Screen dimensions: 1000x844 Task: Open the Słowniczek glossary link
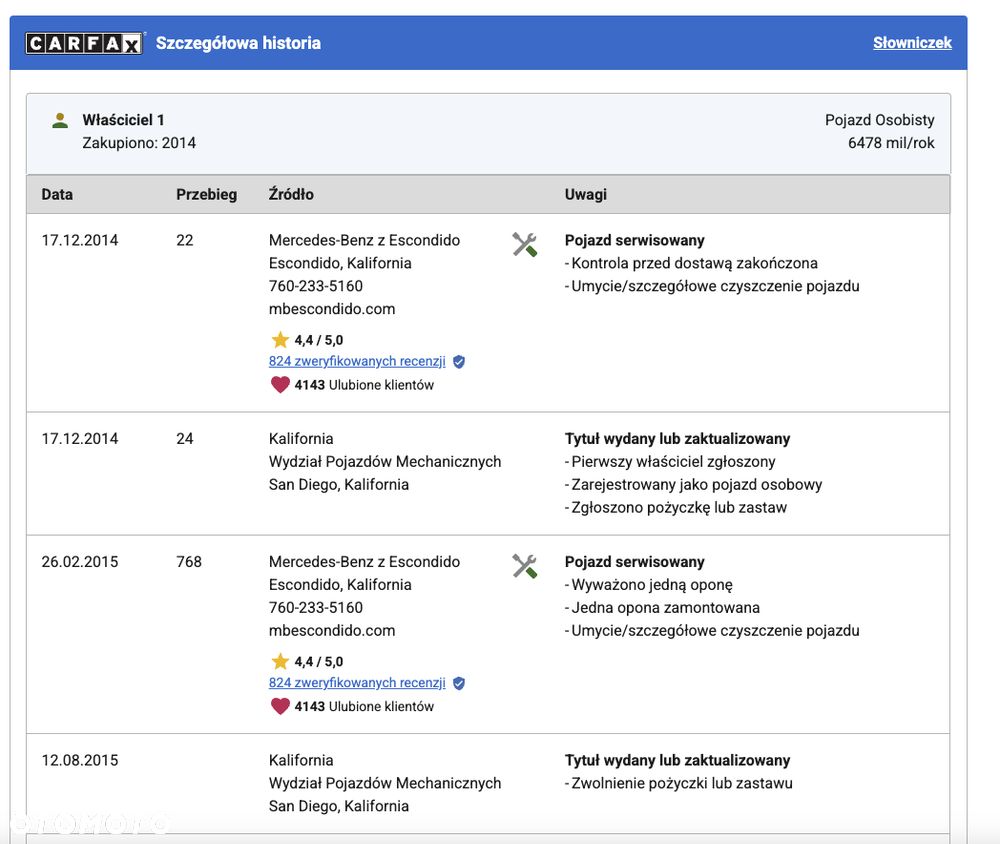pos(912,43)
